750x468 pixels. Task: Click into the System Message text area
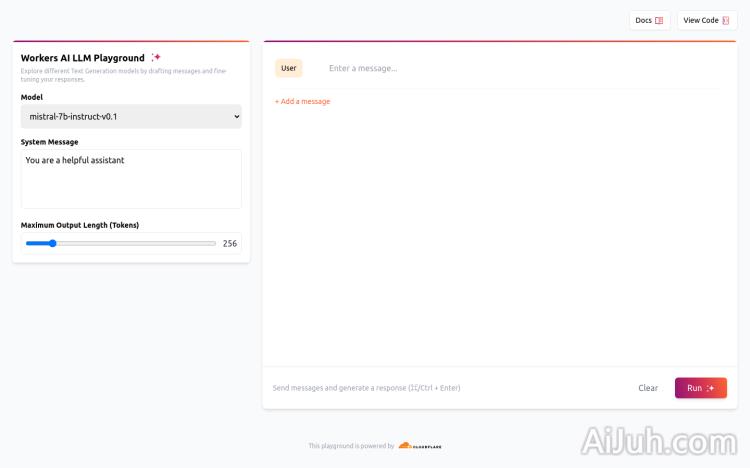[x=131, y=178]
